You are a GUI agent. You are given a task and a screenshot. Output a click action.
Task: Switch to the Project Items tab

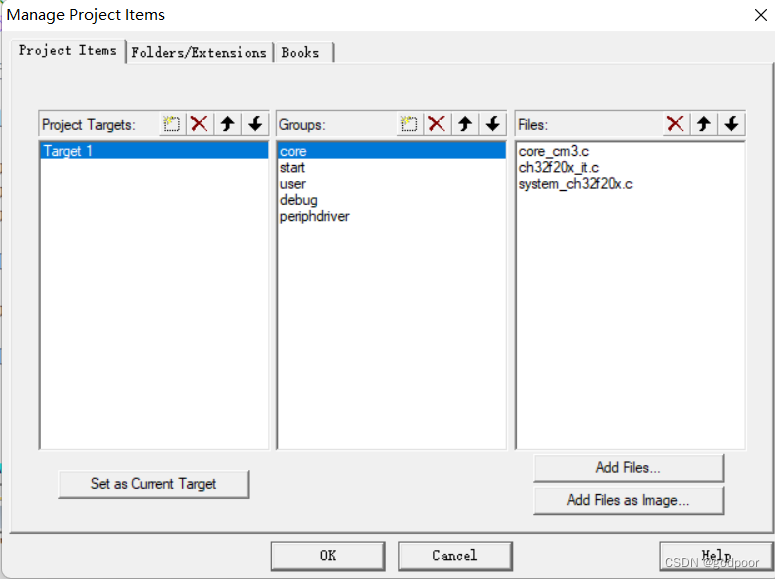pyautogui.click(x=68, y=50)
